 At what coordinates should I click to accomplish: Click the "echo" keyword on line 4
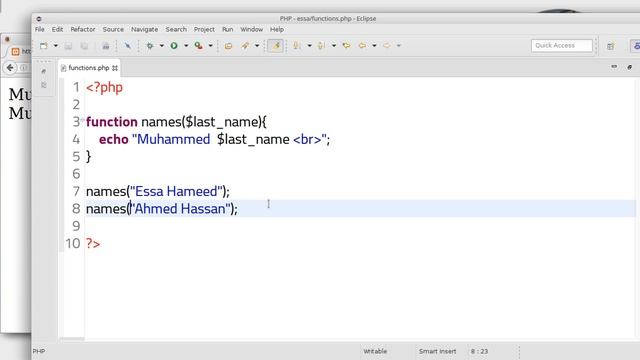(x=113, y=139)
